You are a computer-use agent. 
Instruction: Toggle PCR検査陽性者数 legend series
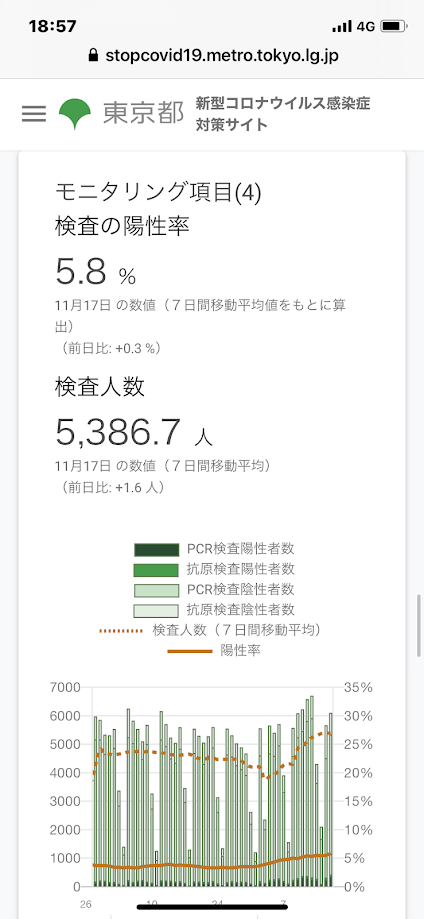point(214,549)
